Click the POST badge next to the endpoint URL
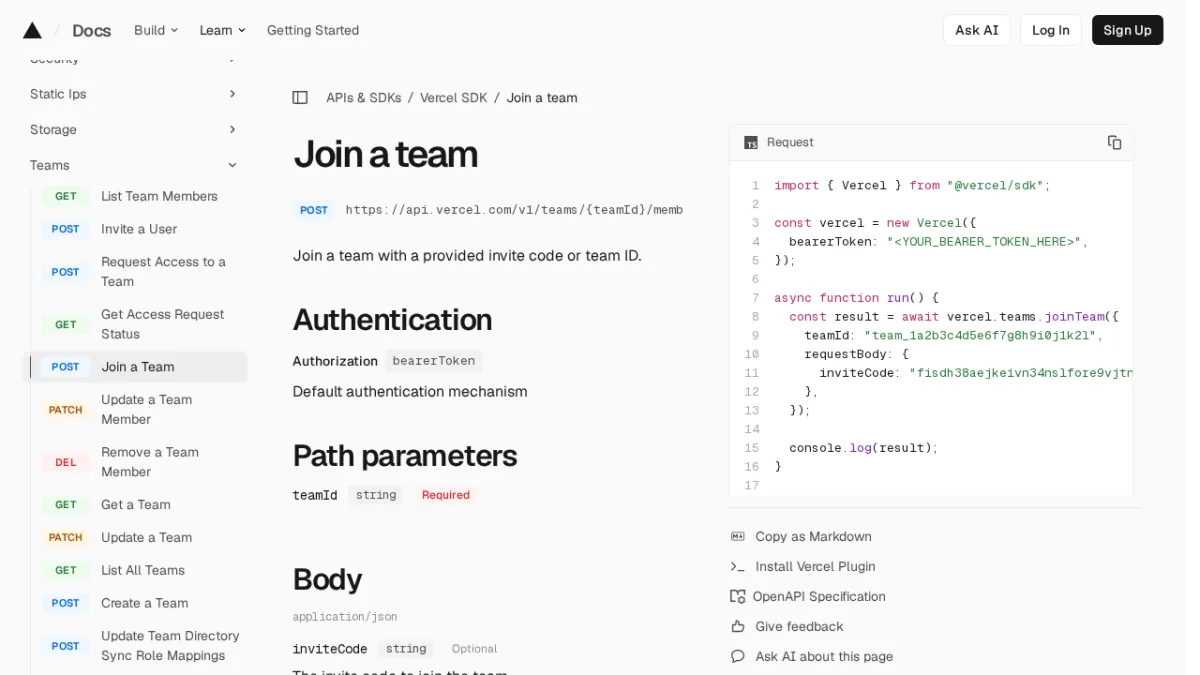1200x675 pixels. pyautogui.click(x=314, y=210)
